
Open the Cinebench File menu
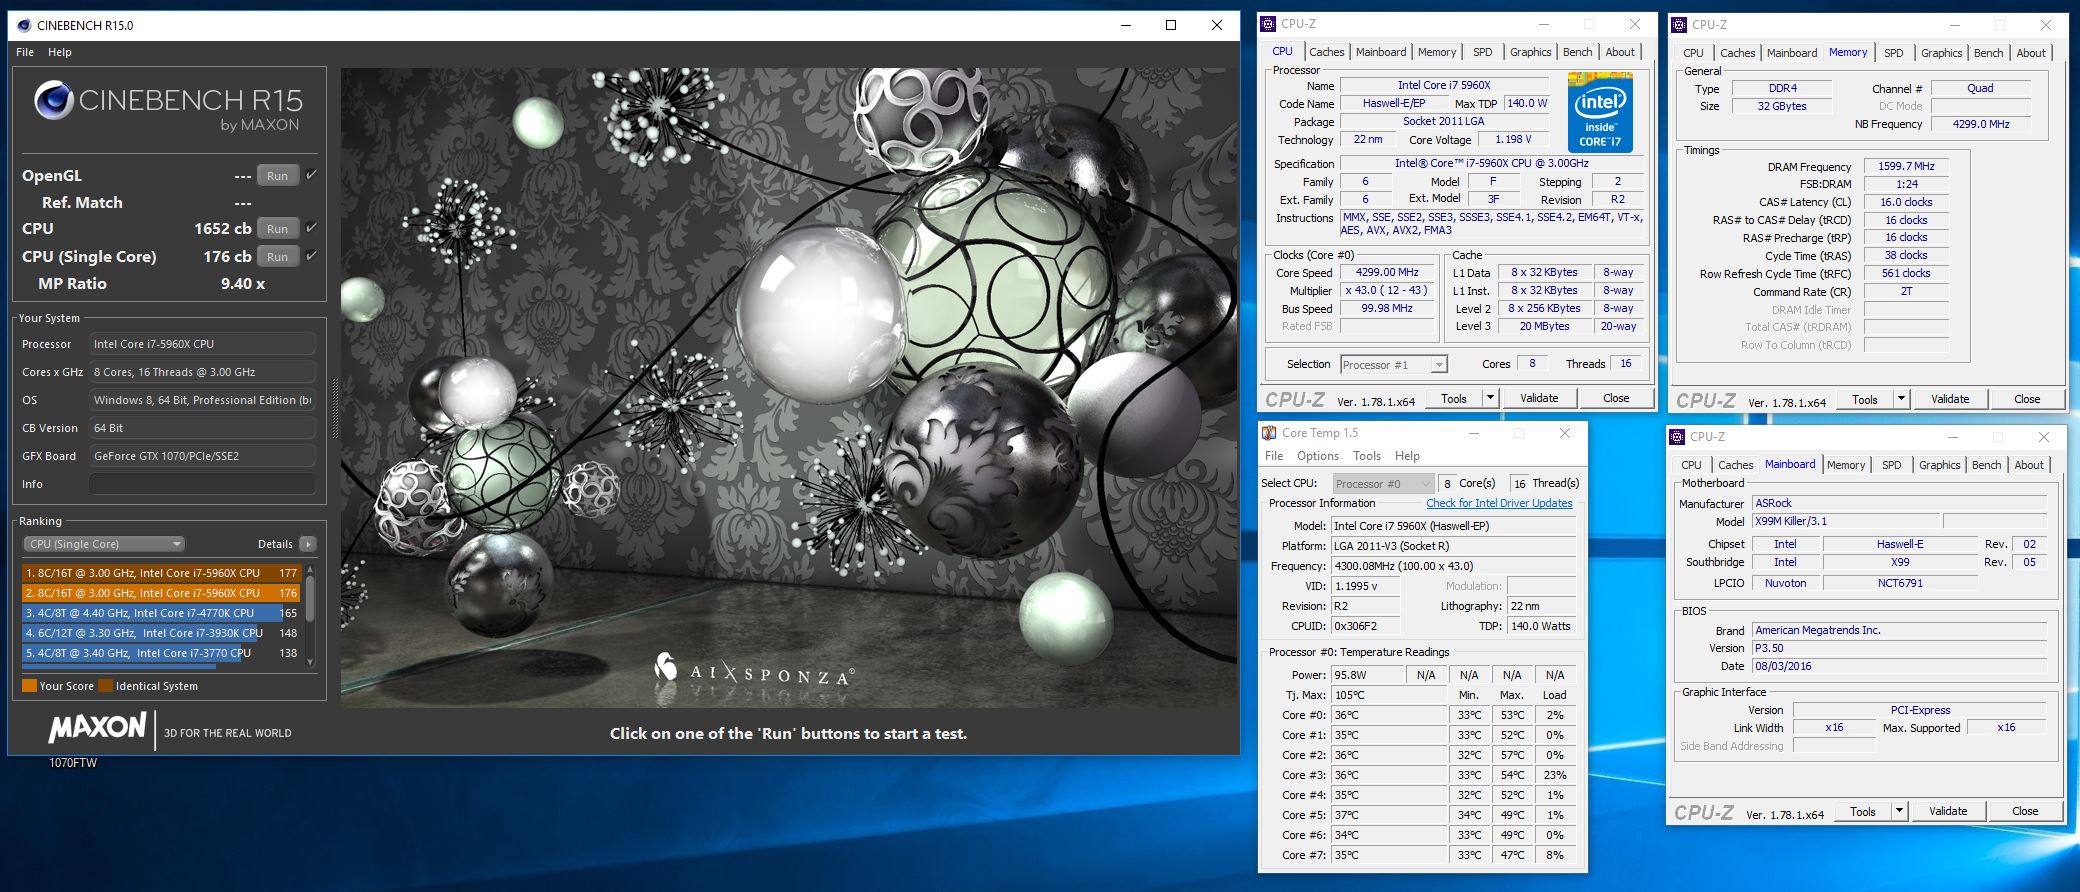click(x=25, y=52)
